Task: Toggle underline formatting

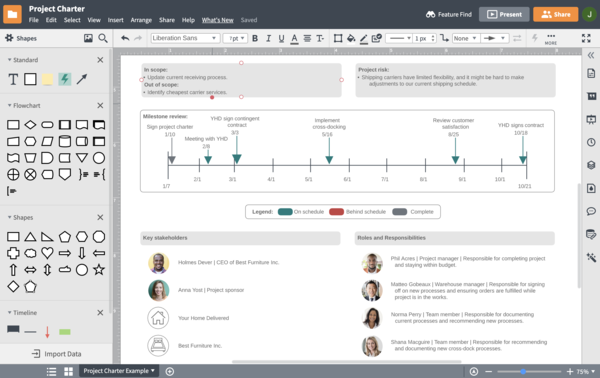Action: coord(281,38)
